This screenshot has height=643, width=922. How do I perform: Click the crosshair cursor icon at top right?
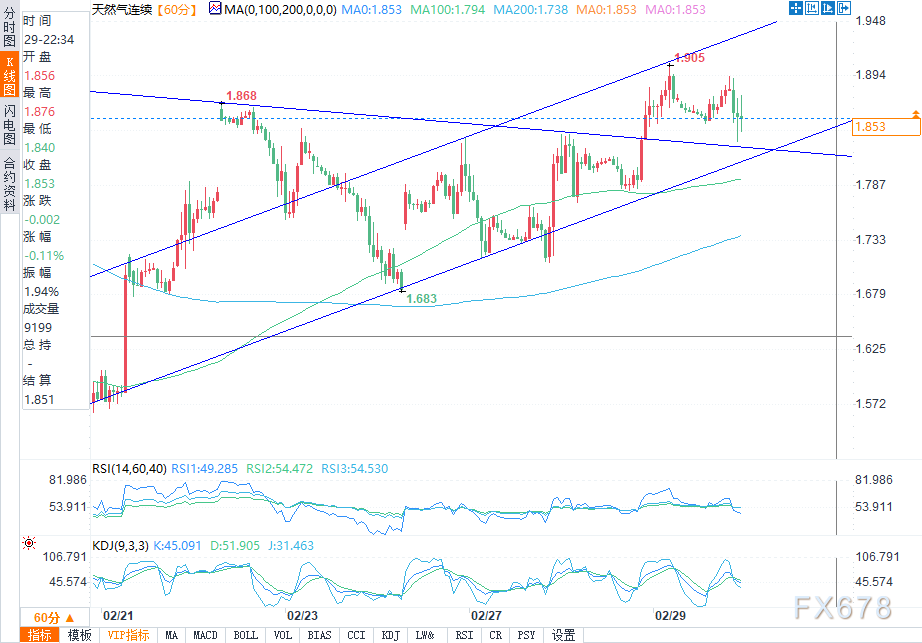pos(796,8)
